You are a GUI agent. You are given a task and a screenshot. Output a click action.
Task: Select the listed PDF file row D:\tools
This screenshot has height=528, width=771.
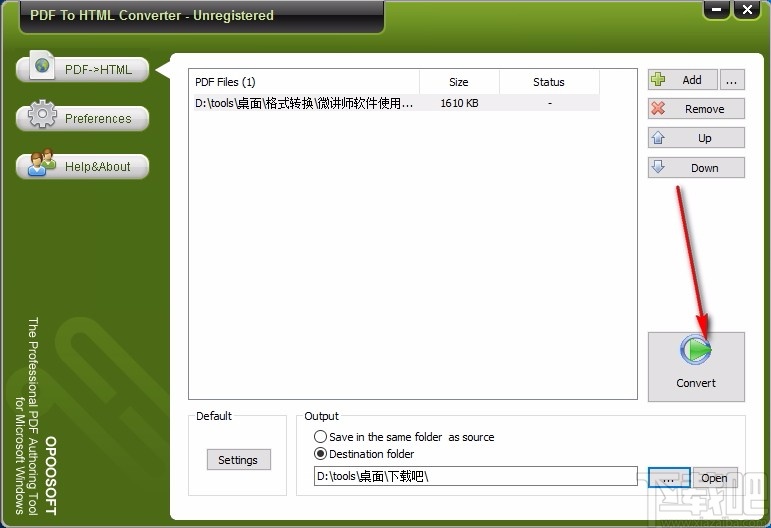[397, 103]
